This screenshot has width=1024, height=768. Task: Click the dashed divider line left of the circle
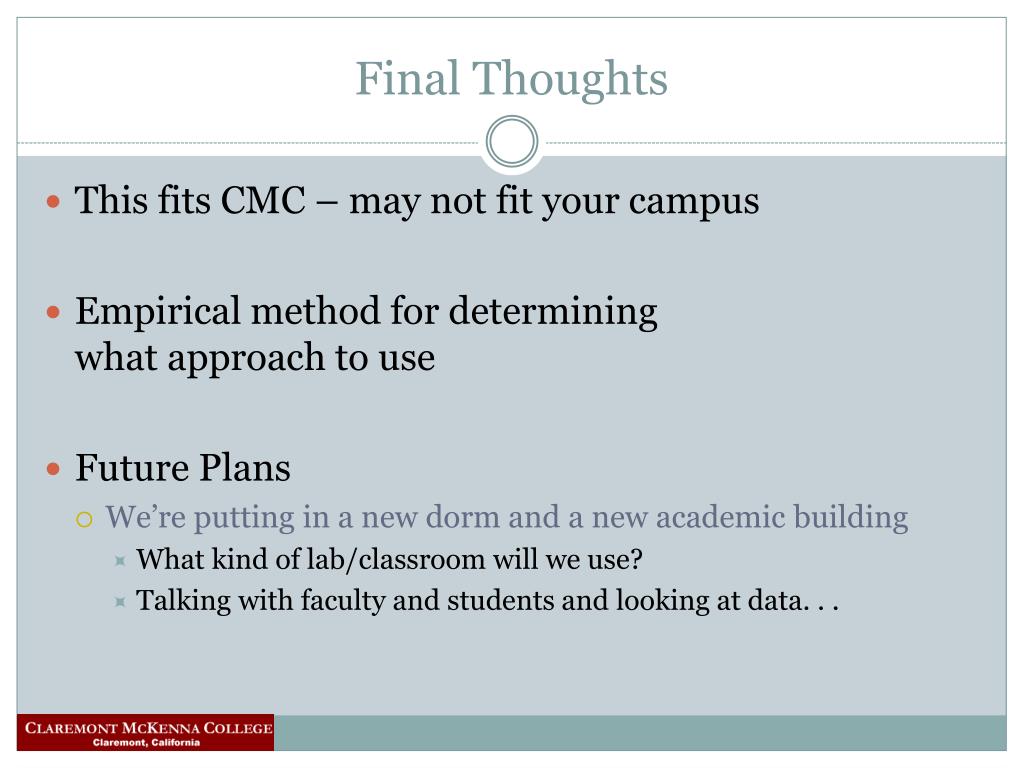coord(248,143)
